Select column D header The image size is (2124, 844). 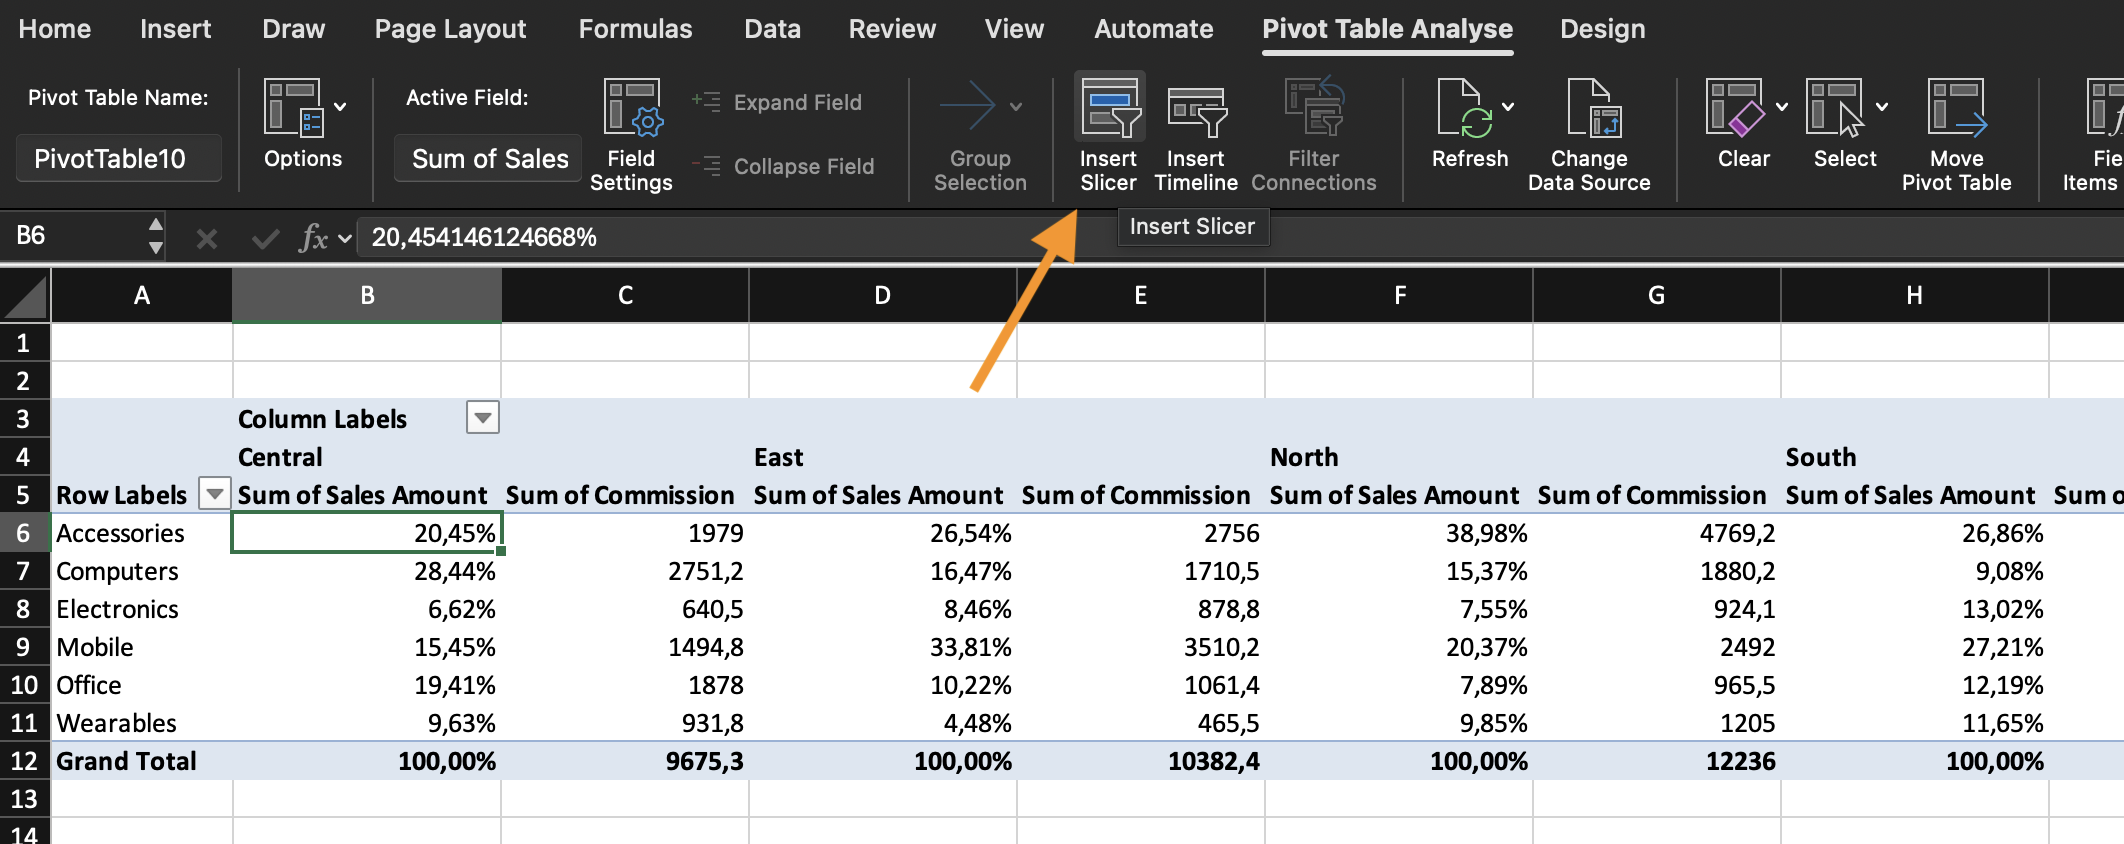[x=882, y=295]
